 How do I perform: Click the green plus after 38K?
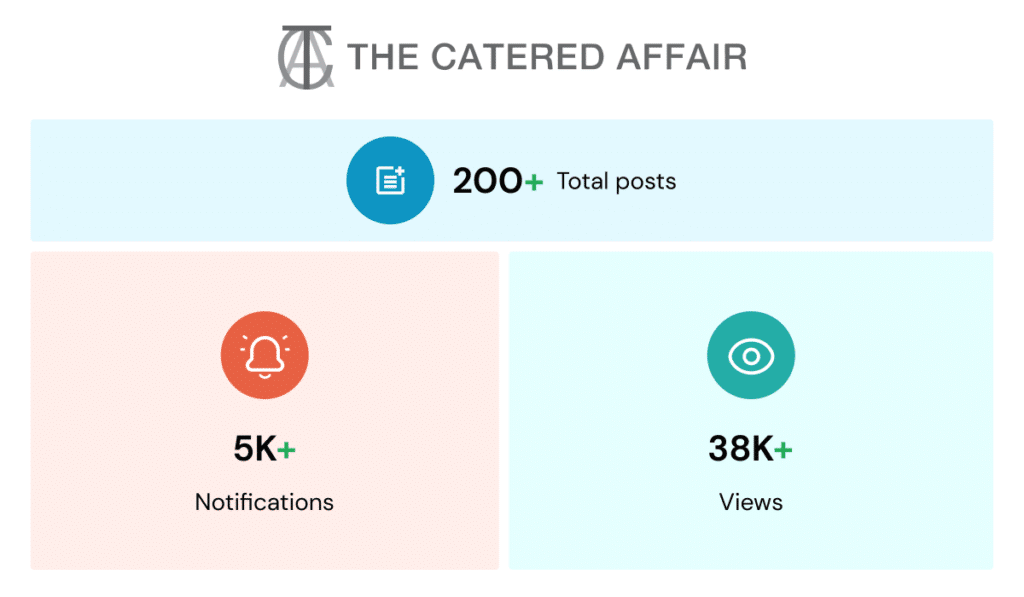click(783, 449)
